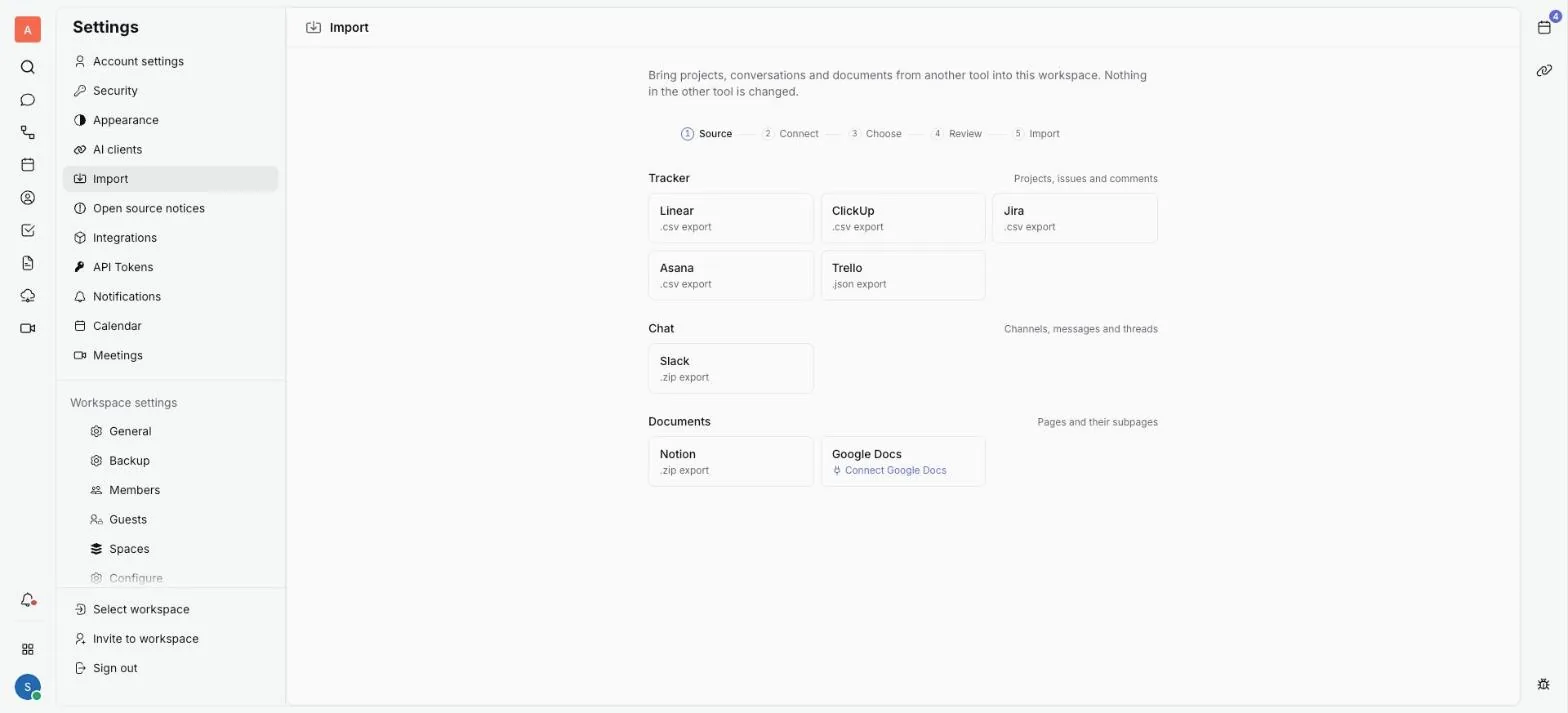Open Open source notices

coord(170,208)
